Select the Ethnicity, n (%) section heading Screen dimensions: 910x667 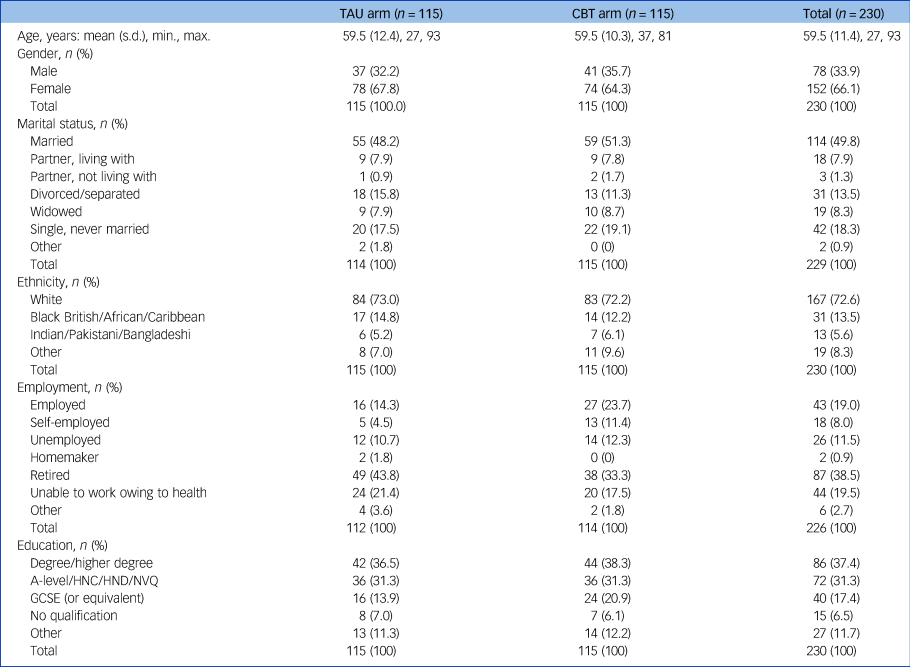pos(58,282)
